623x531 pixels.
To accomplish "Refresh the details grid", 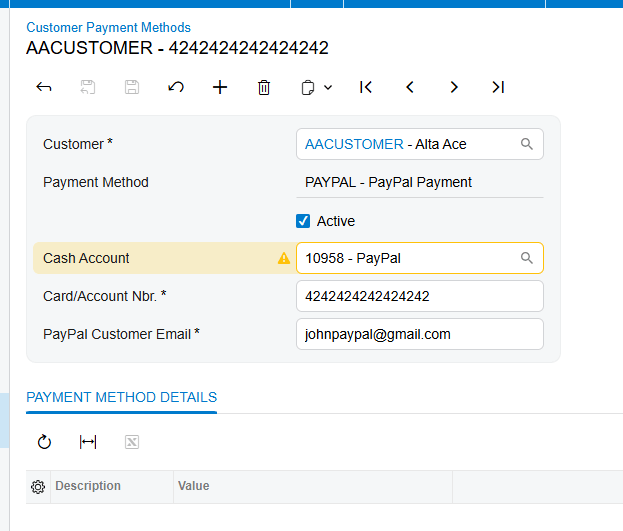I will 44,442.
